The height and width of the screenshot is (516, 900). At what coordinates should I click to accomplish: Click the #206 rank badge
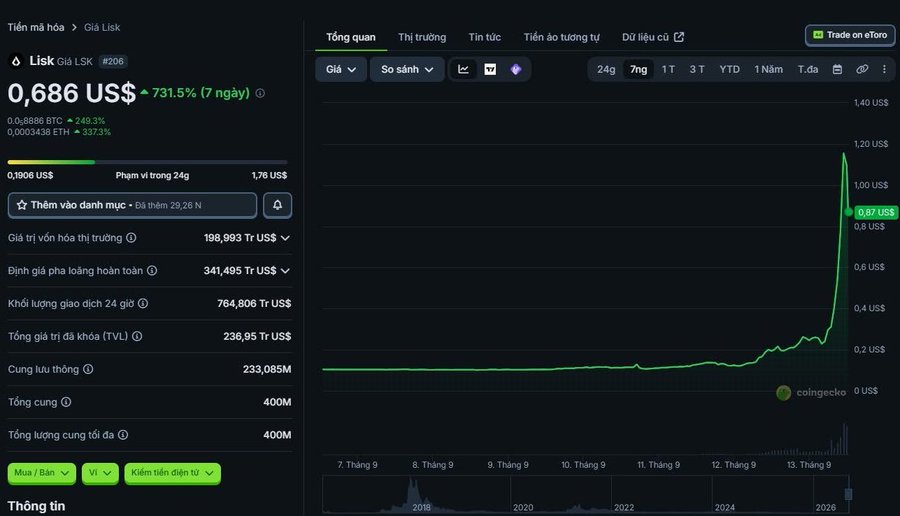coord(113,61)
